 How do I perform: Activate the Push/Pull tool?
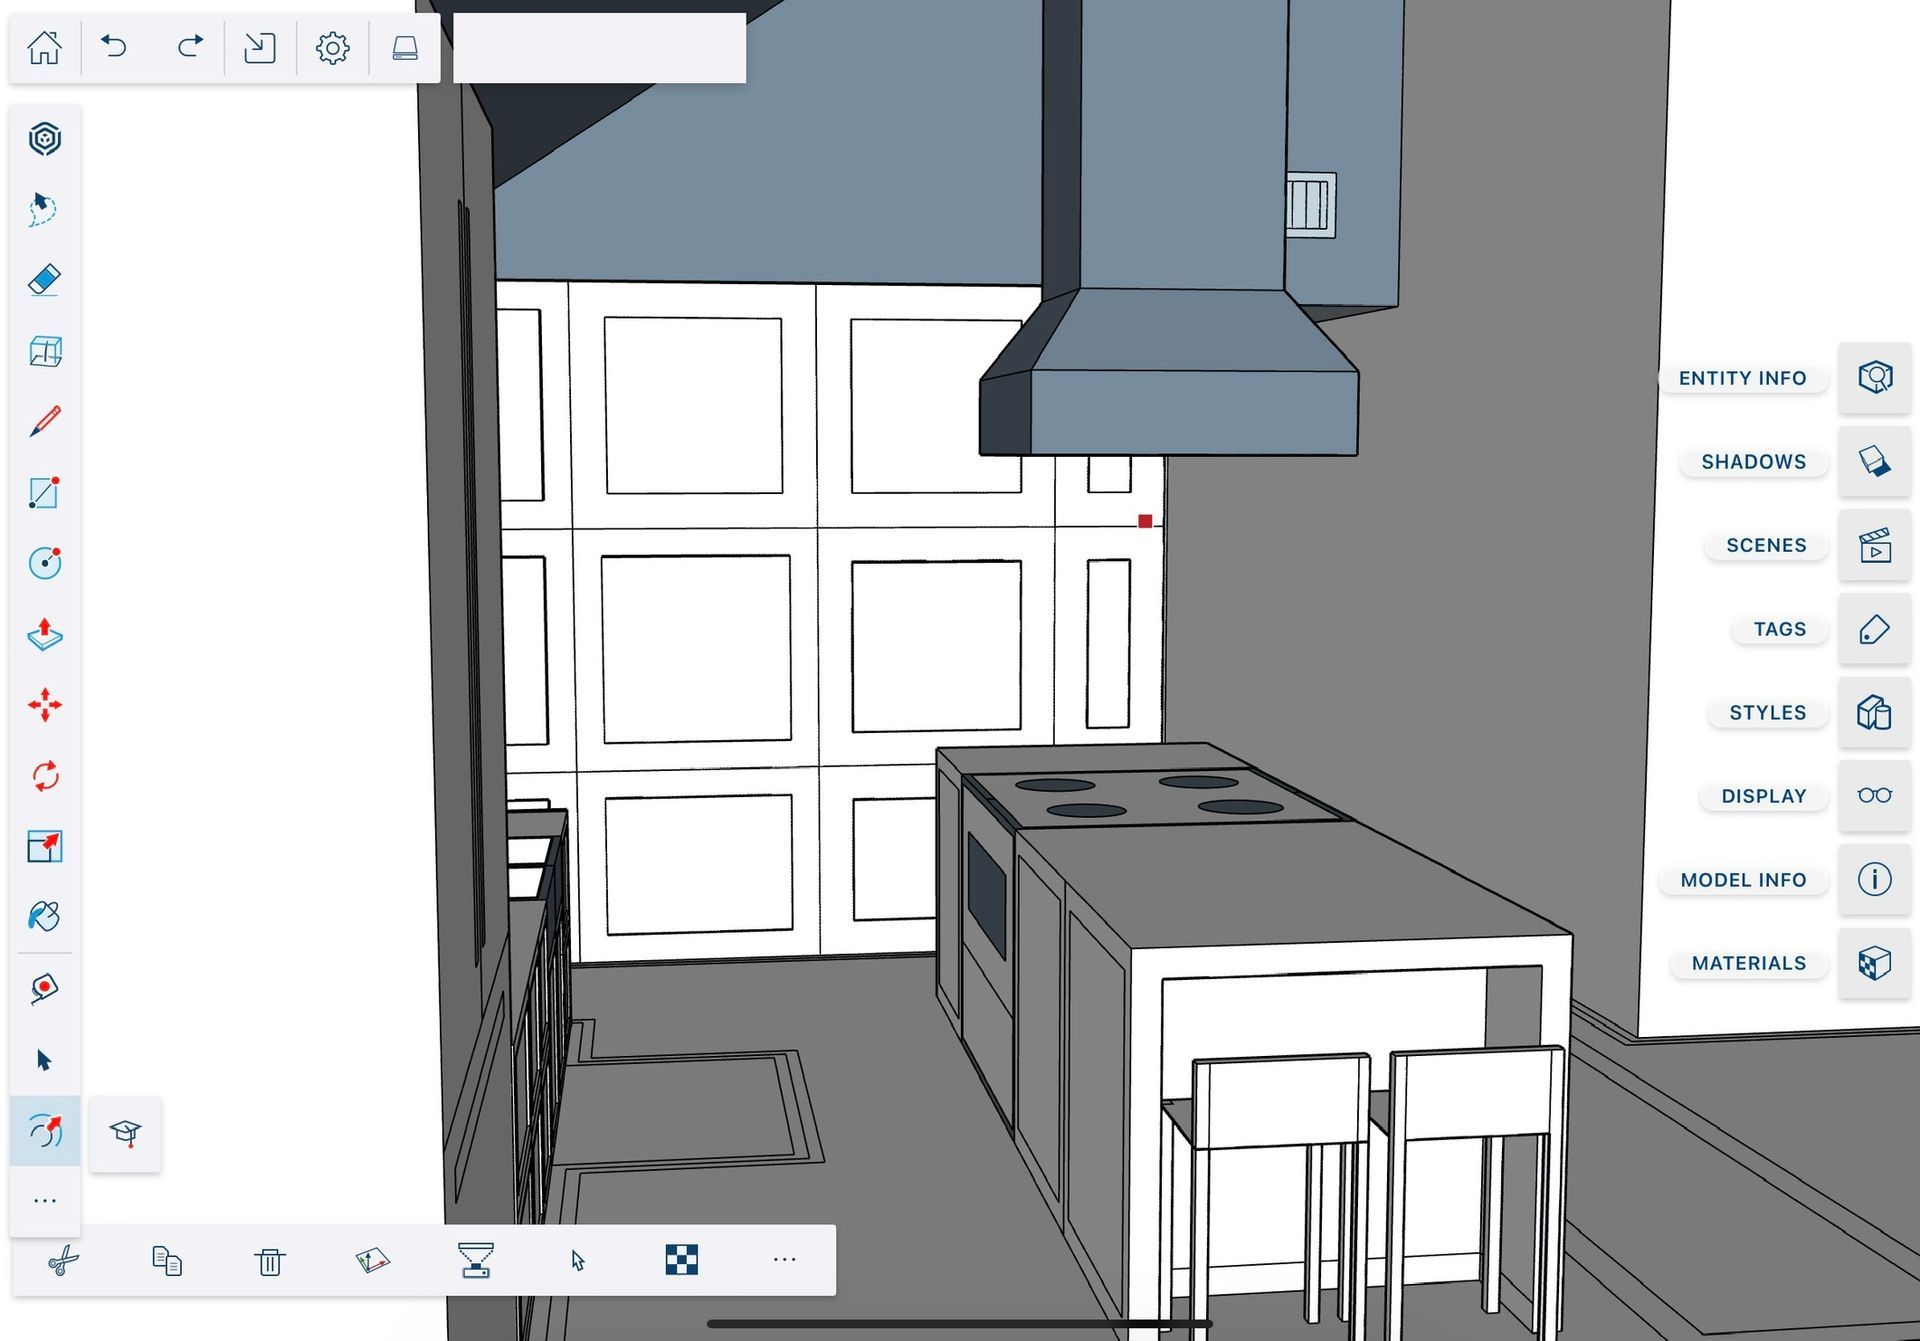(x=44, y=634)
